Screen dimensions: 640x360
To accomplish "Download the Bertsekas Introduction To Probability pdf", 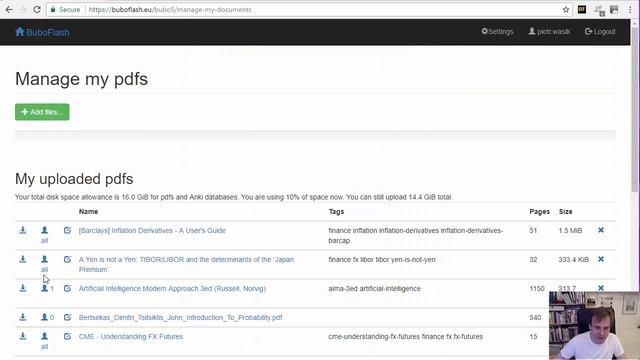I will click(23, 317).
